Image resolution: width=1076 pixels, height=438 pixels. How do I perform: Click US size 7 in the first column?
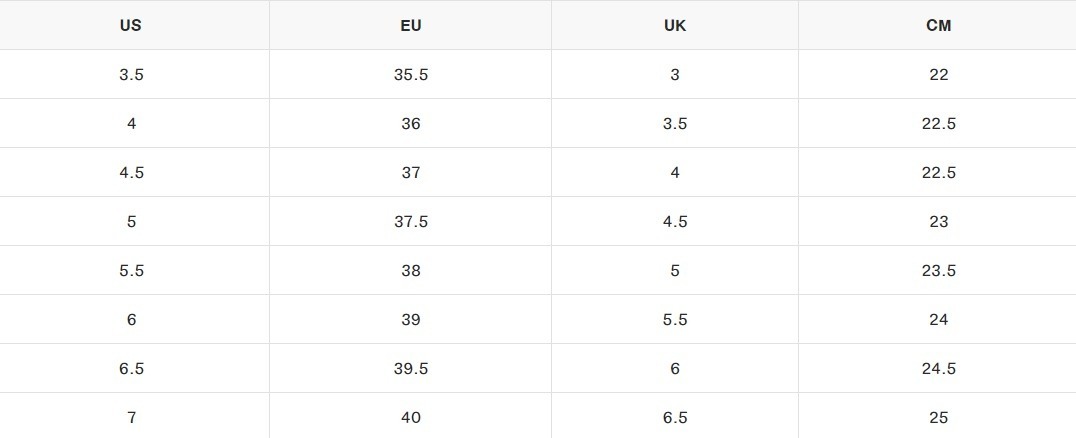(131, 418)
